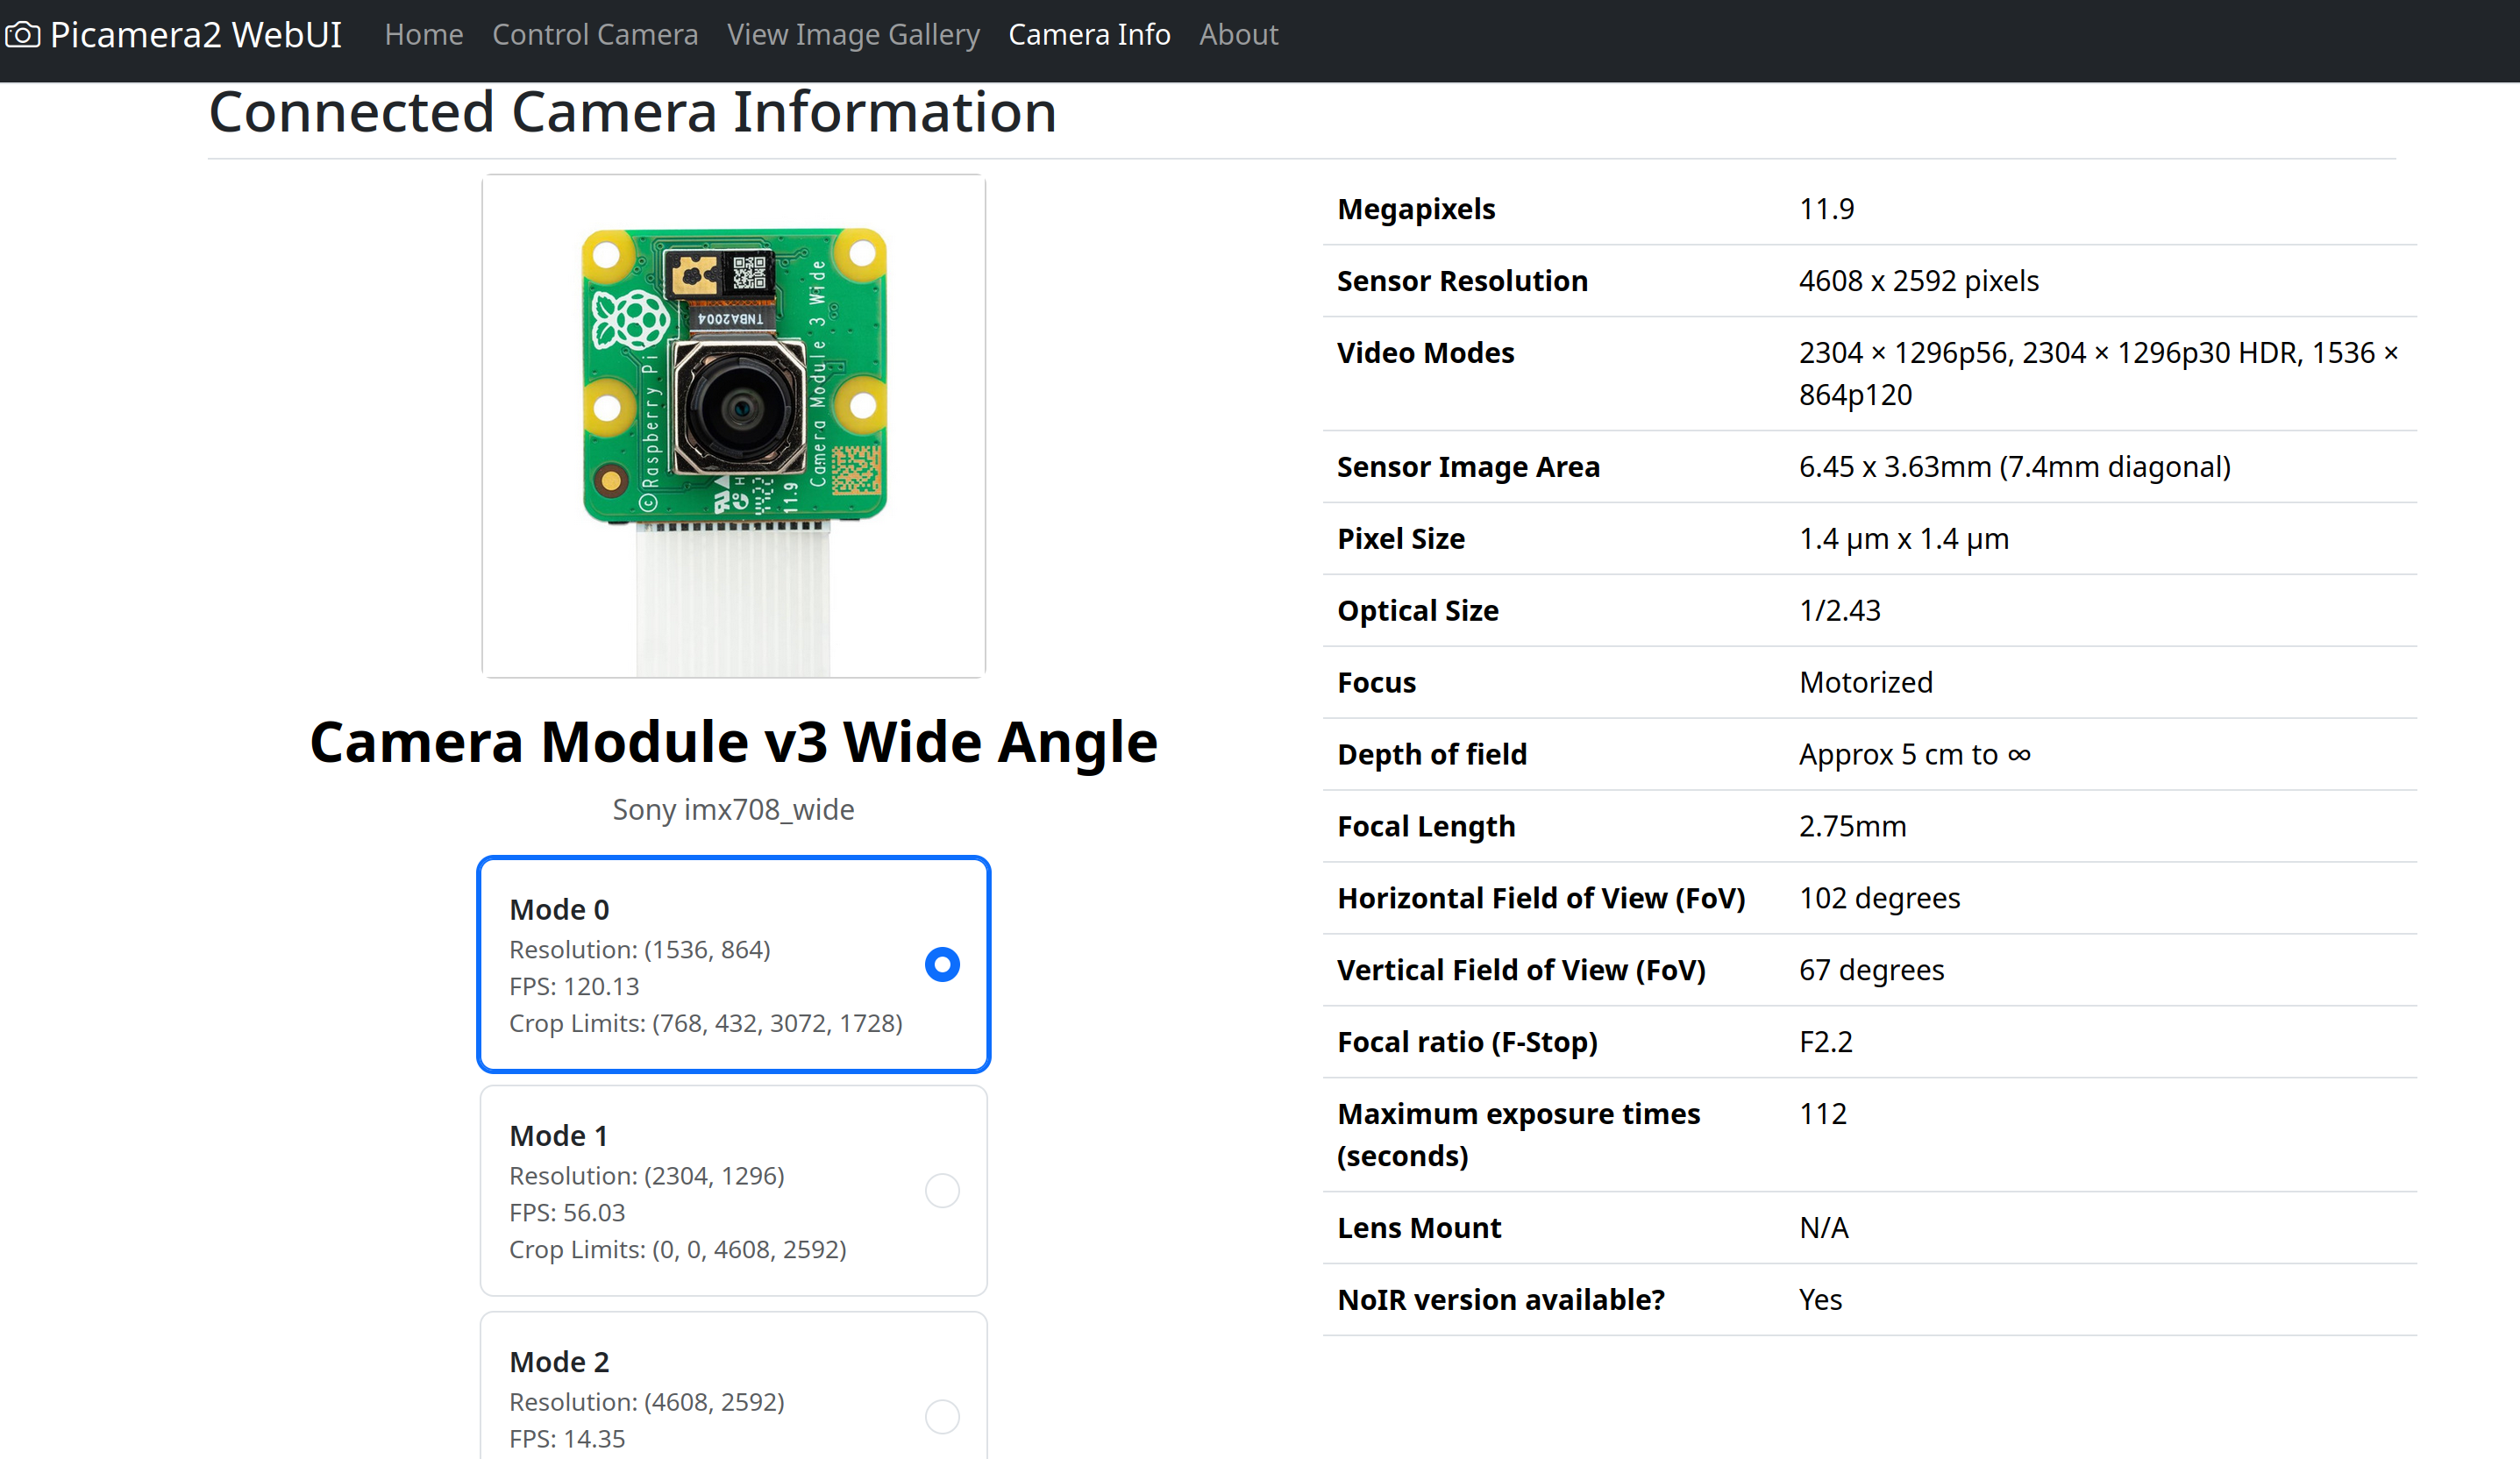Click the Mode 0 heading
This screenshot has height=1459, width=2520.
(559, 909)
